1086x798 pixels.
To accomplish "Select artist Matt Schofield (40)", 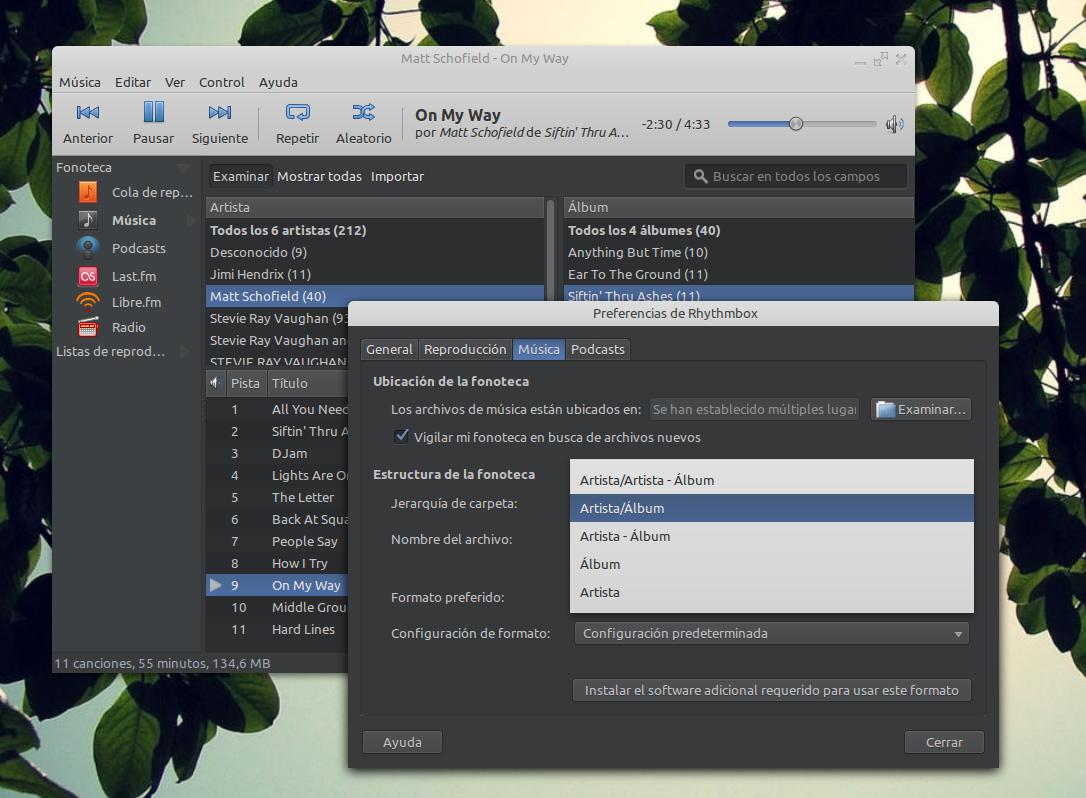I will pos(375,296).
